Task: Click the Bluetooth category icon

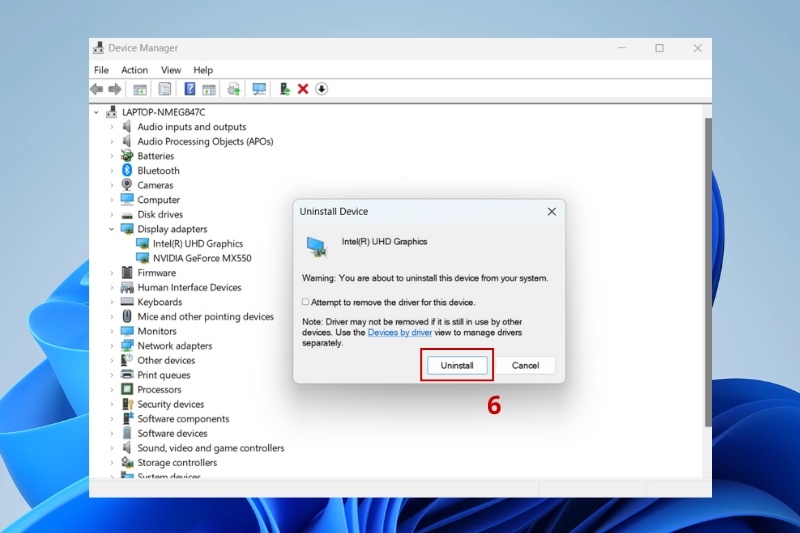Action: (x=127, y=170)
